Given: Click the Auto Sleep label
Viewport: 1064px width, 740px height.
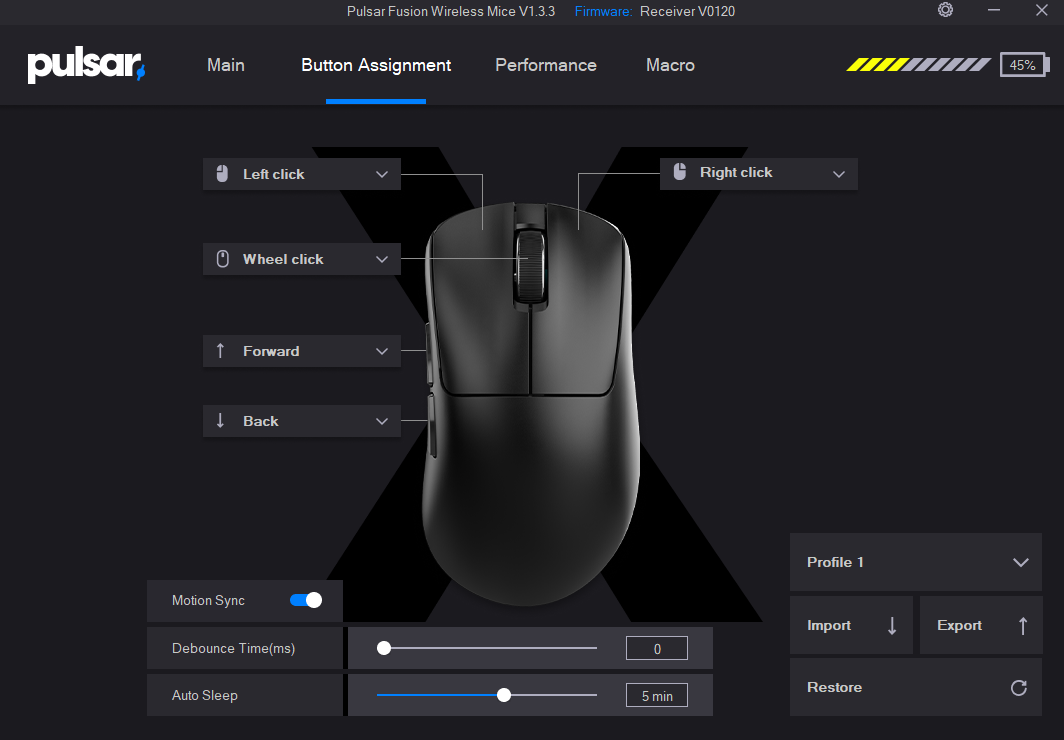Looking at the screenshot, I should tap(204, 695).
